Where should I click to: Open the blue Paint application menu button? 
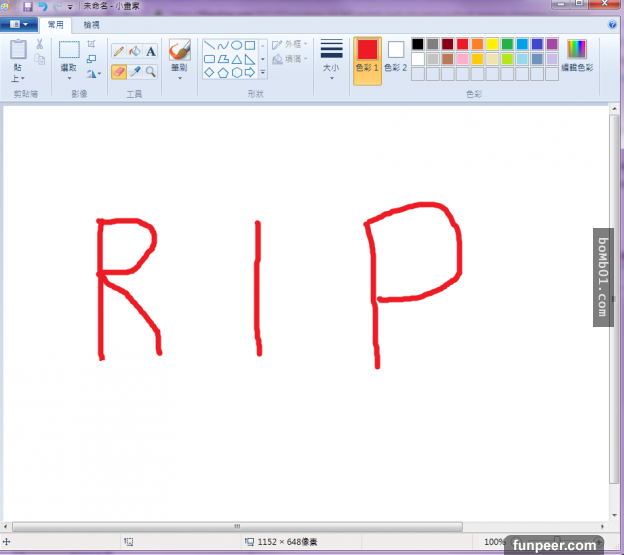[19, 23]
